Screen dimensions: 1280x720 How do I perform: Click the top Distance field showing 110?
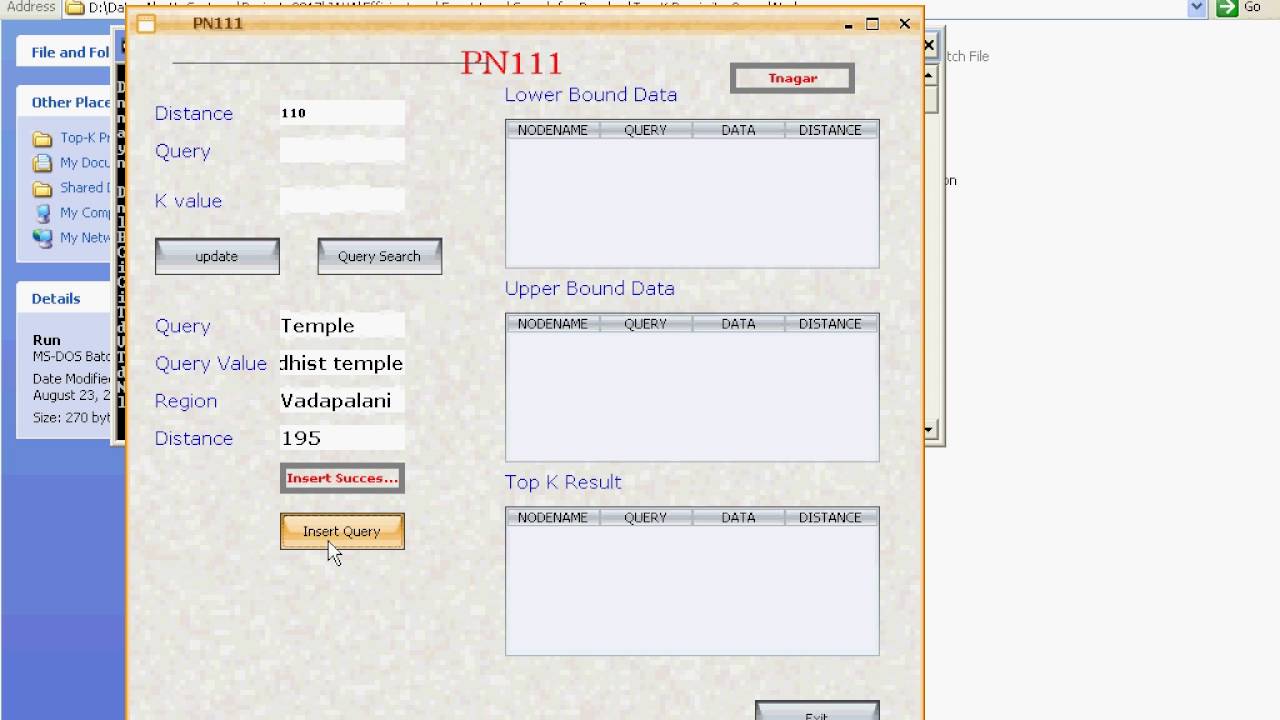click(x=342, y=113)
